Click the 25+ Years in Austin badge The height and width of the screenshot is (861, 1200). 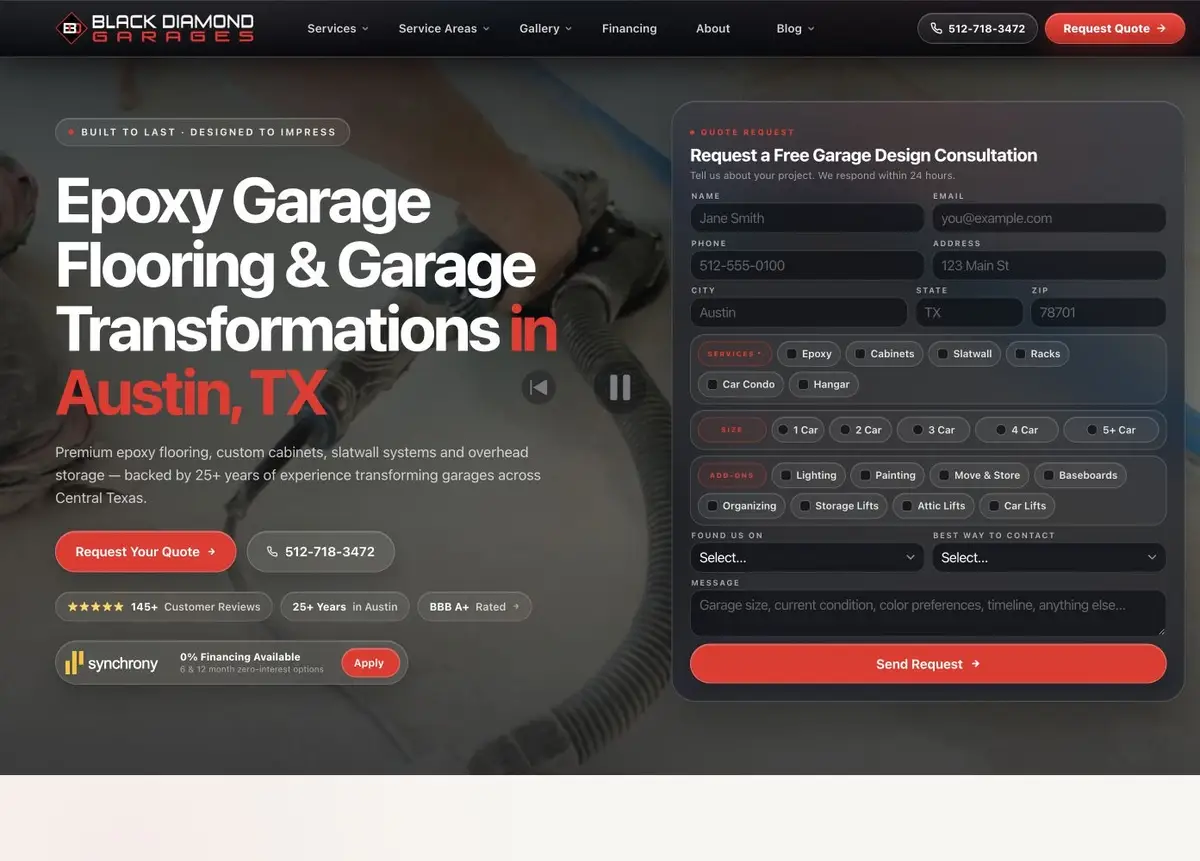[345, 606]
